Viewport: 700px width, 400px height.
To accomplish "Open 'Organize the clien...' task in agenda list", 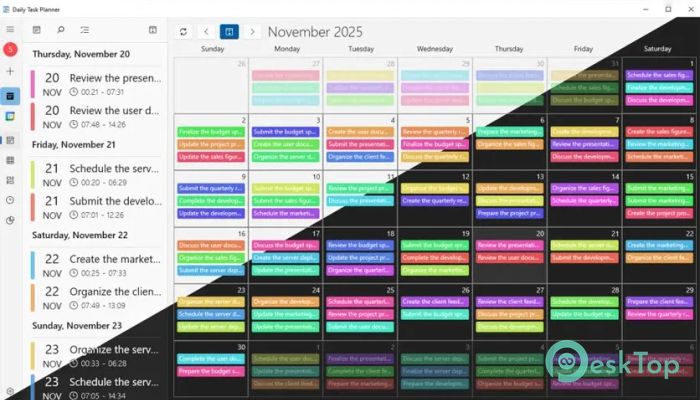I will tap(96, 298).
